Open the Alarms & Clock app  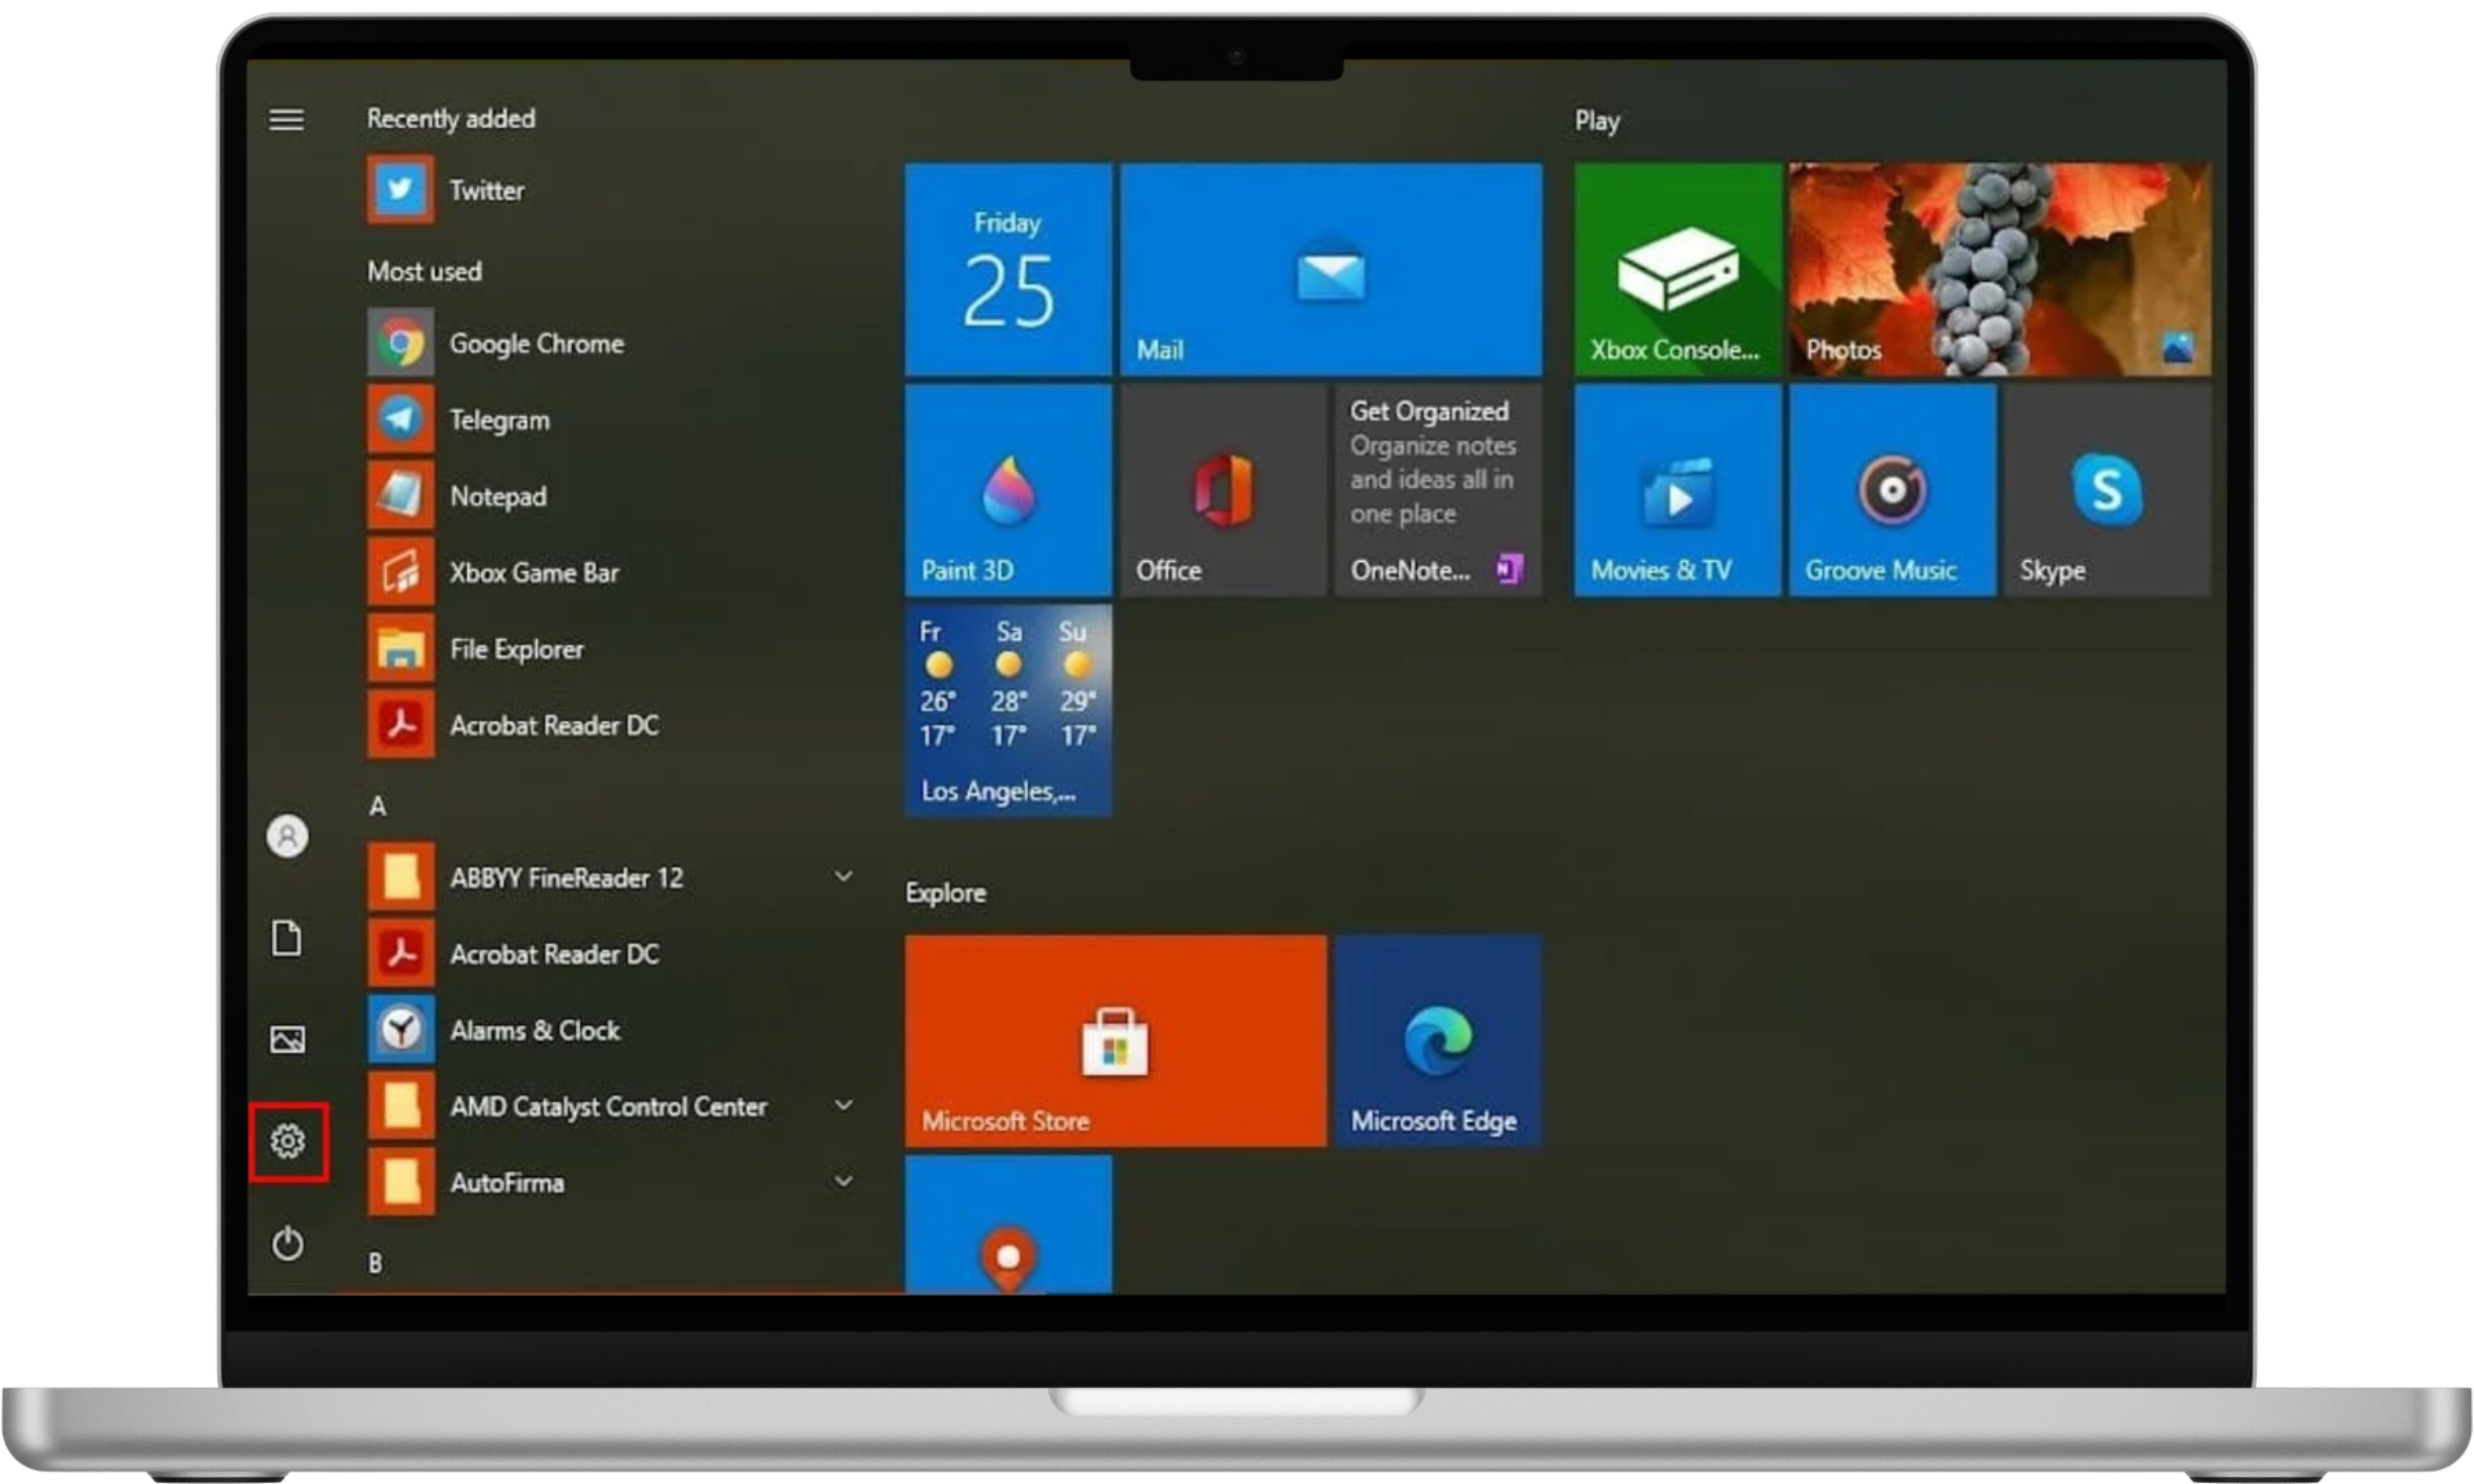[x=535, y=1030]
